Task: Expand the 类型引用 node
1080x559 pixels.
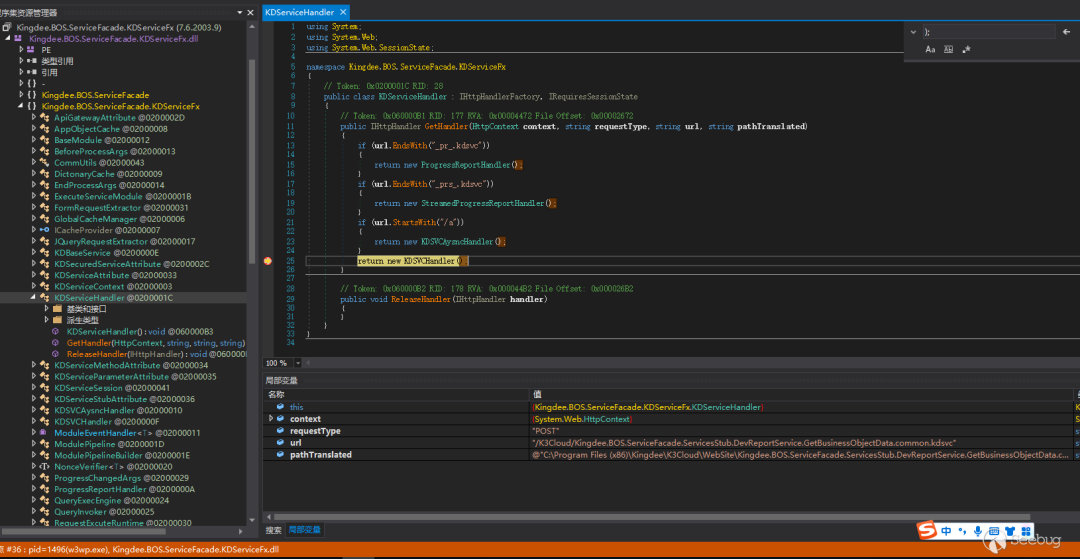Action: (x=21, y=61)
